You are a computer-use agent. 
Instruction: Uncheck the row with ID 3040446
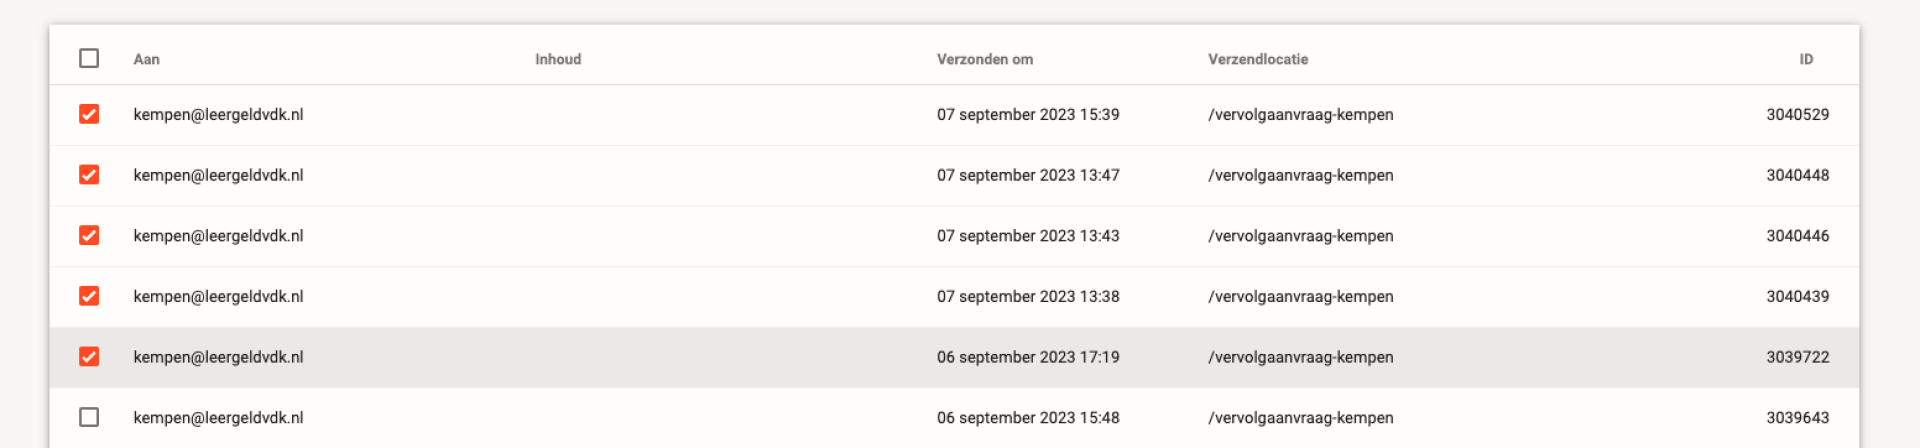pyautogui.click(x=89, y=235)
